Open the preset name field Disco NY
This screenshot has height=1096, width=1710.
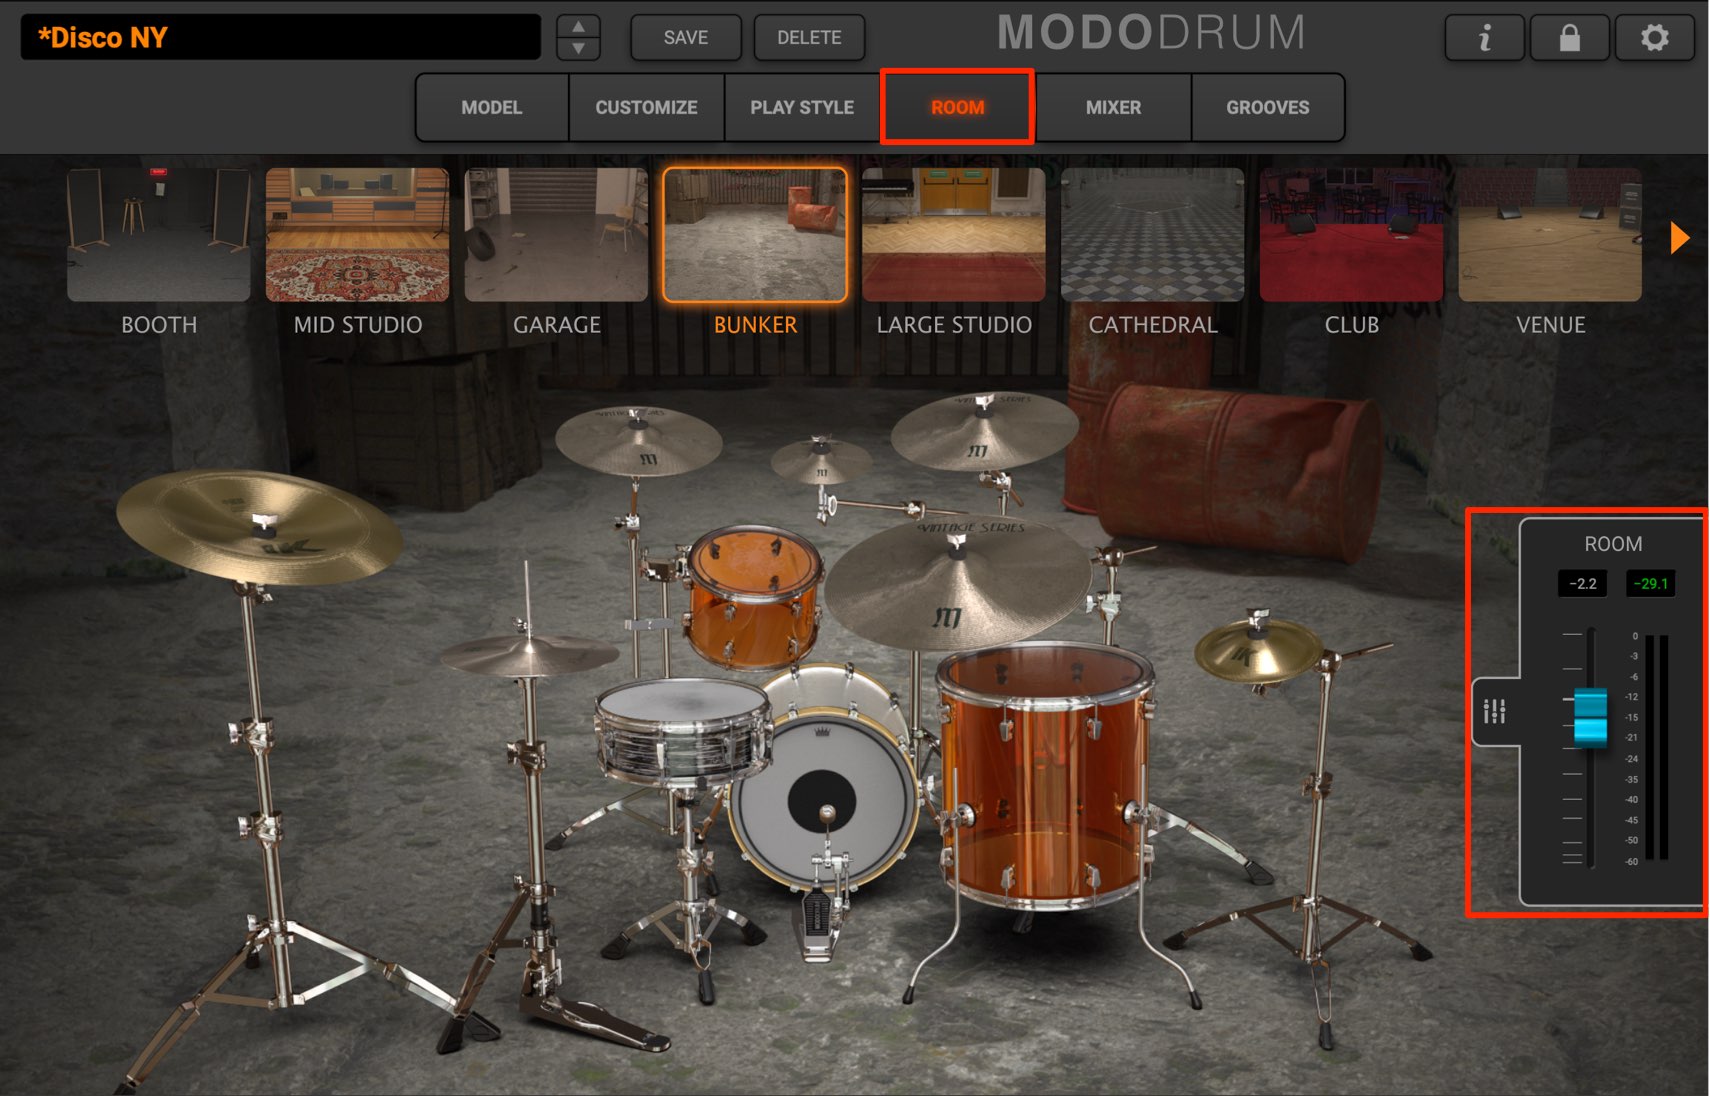tap(281, 38)
